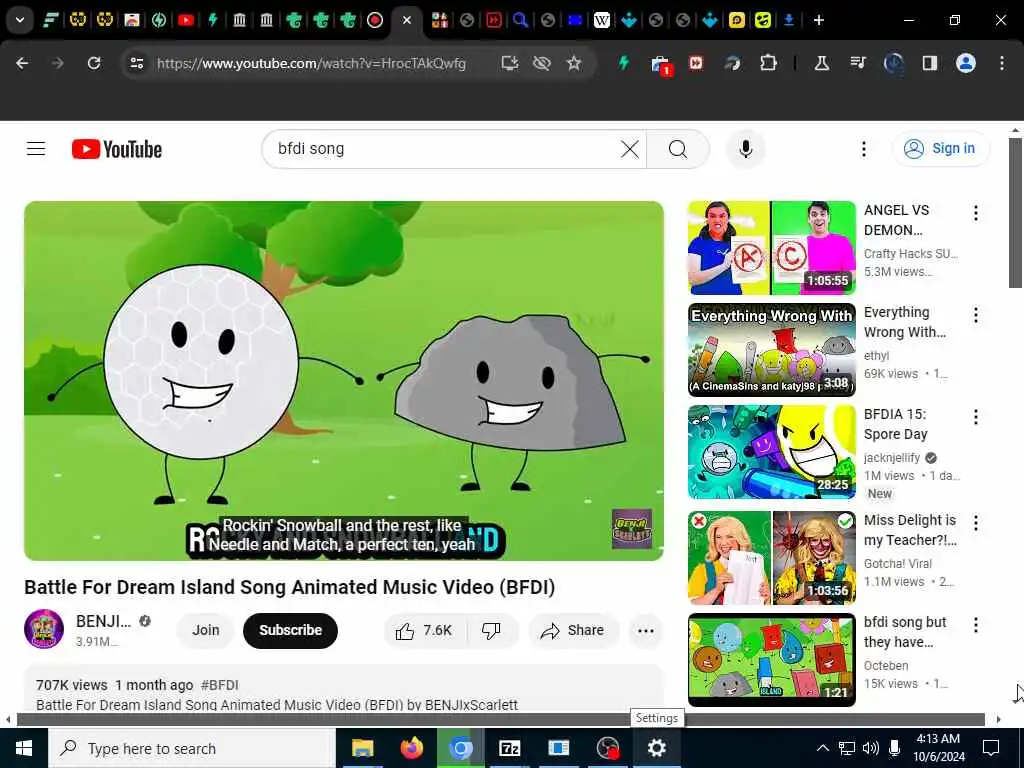Open the YouTube guide hamburger menu
The height and width of the screenshot is (768, 1024).
point(36,149)
